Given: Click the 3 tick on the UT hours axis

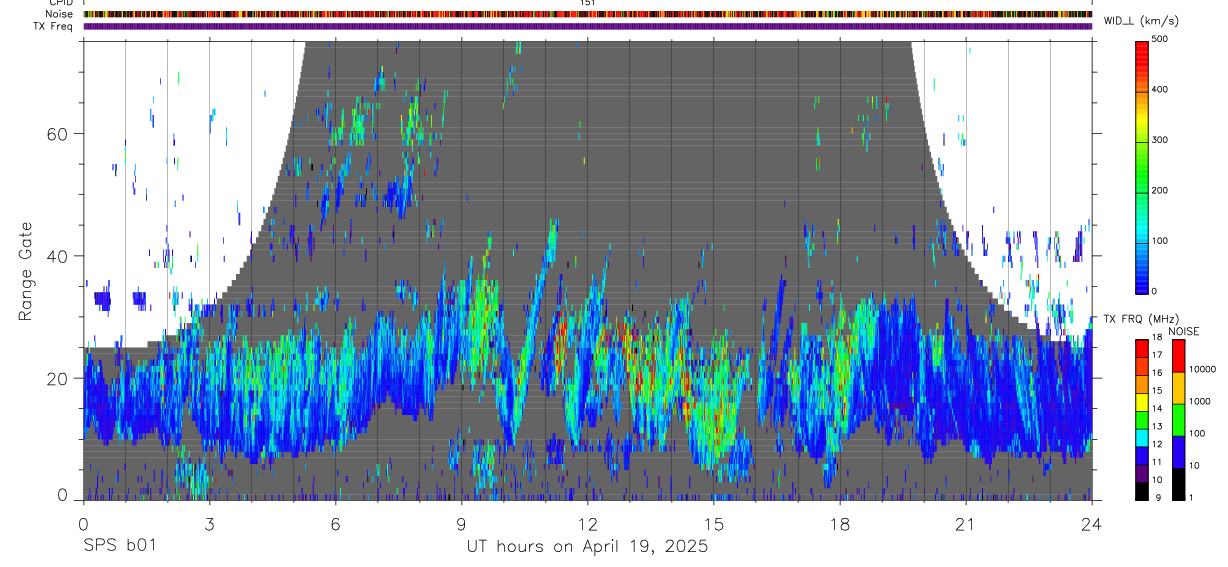Looking at the screenshot, I should [x=209, y=524].
